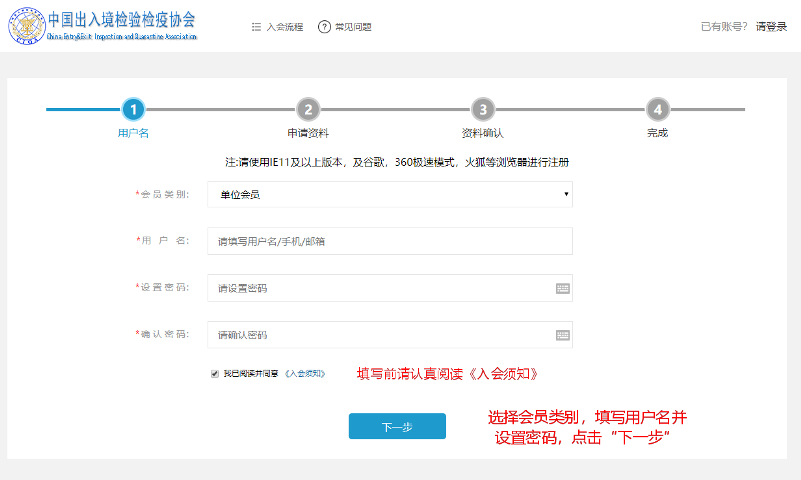Viewport: 801px width, 480px height.
Task: Open 入会流程 menu item
Action: pos(284,27)
